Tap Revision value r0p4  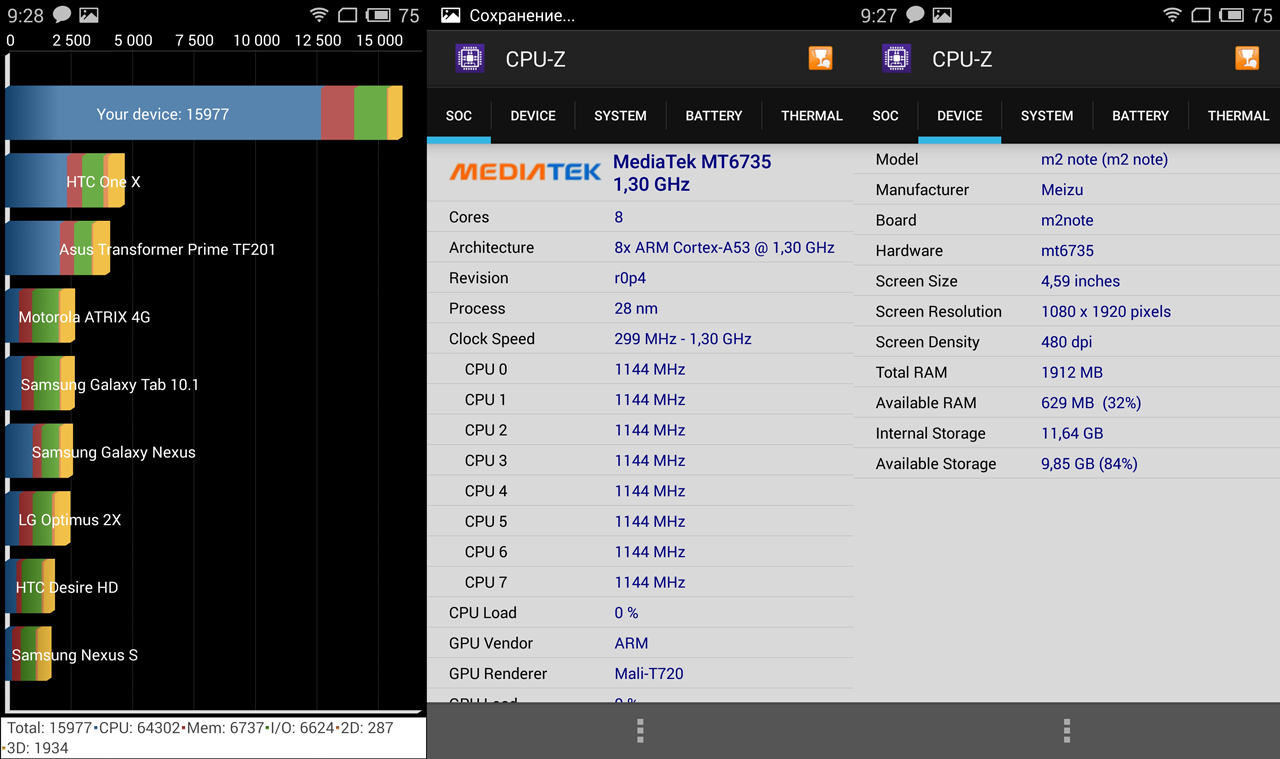coord(631,278)
